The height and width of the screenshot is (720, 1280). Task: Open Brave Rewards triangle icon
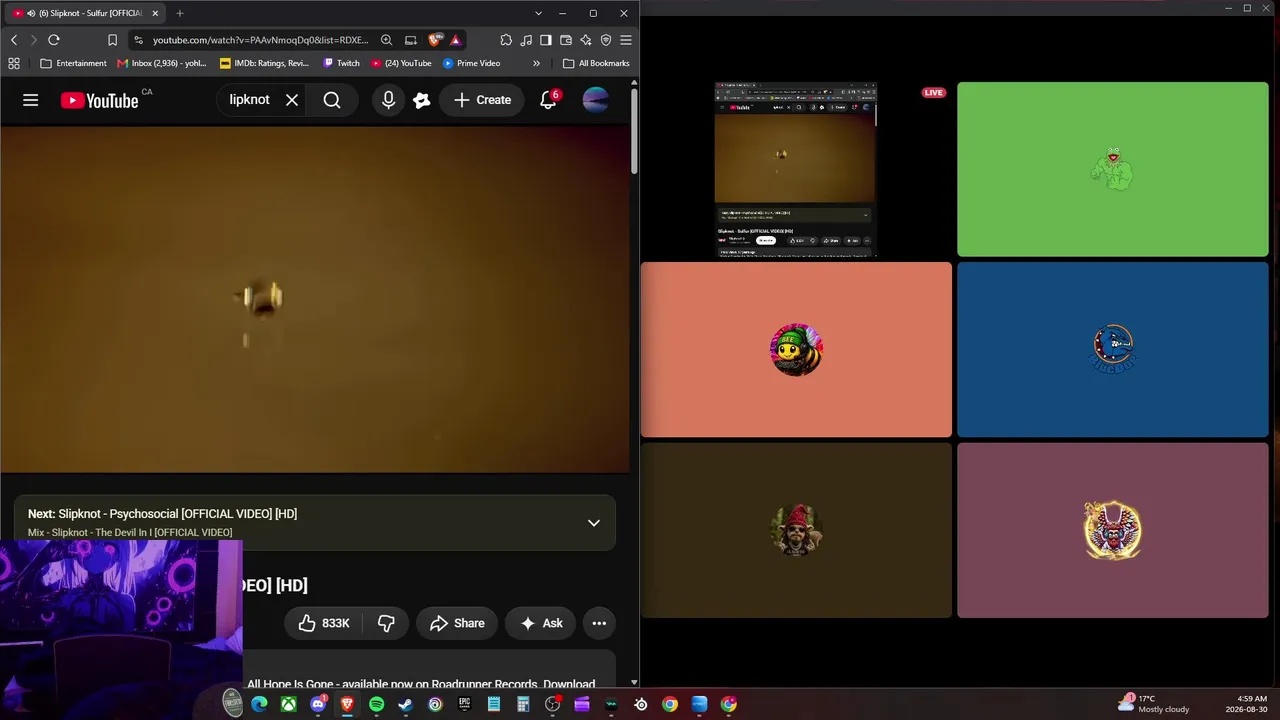pos(456,40)
